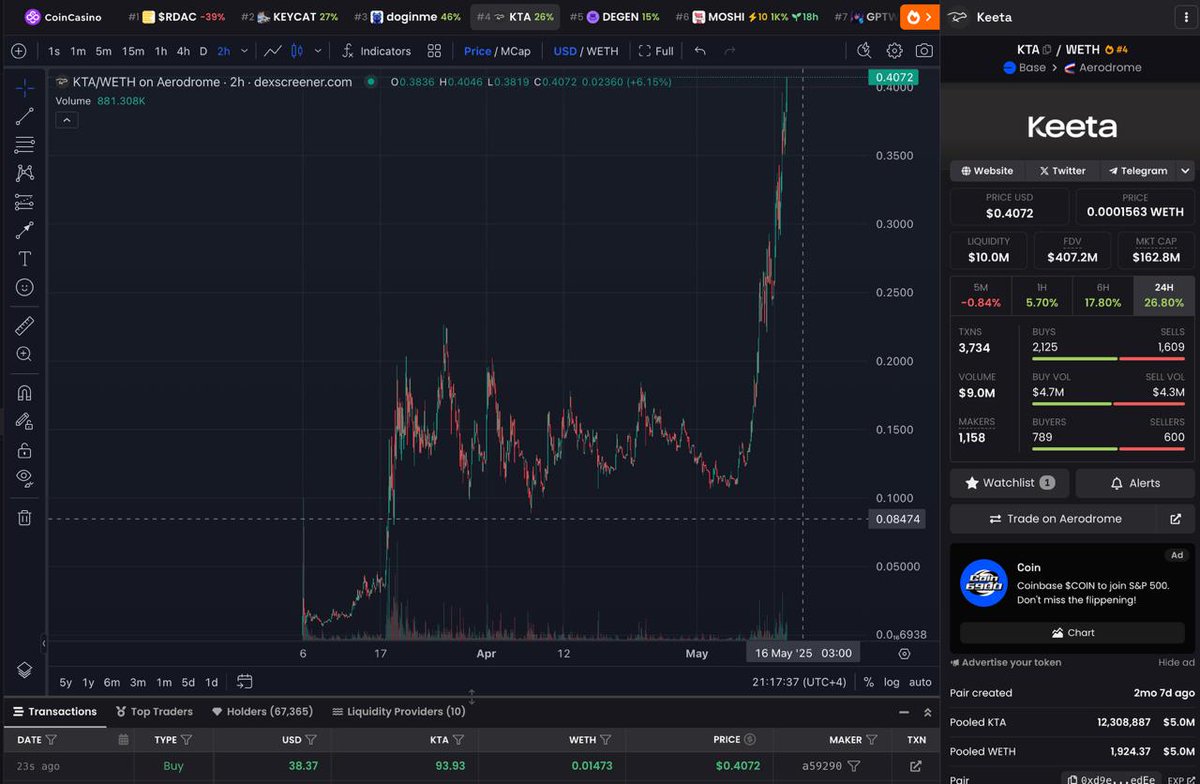1200x784 pixels.
Task: Set the date range to 6m
Action: coord(111,682)
